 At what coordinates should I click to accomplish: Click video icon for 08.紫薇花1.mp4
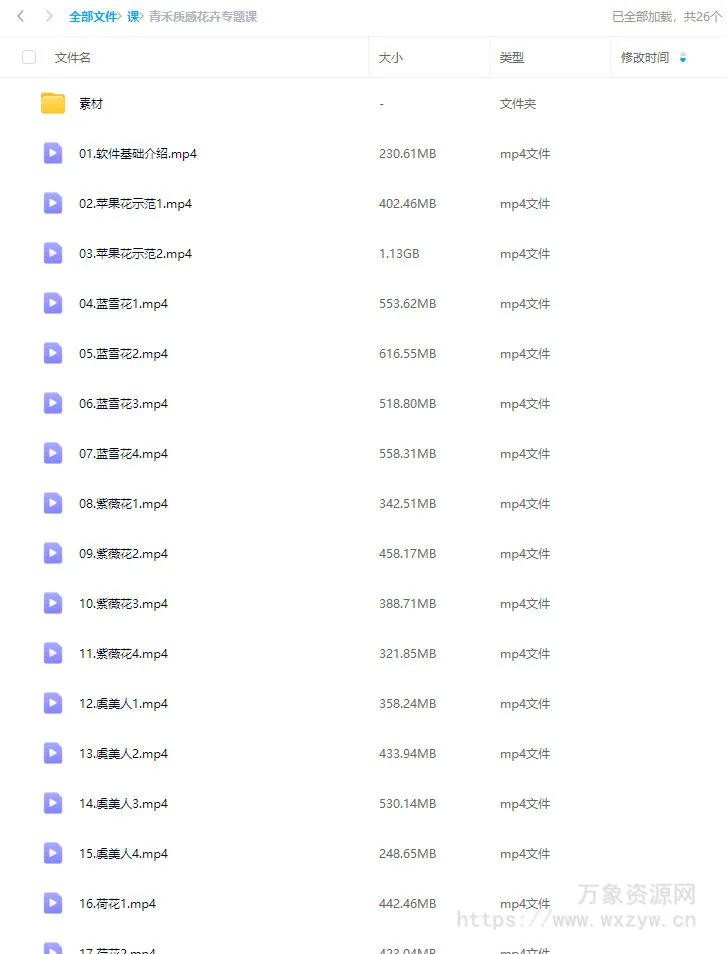[53, 503]
